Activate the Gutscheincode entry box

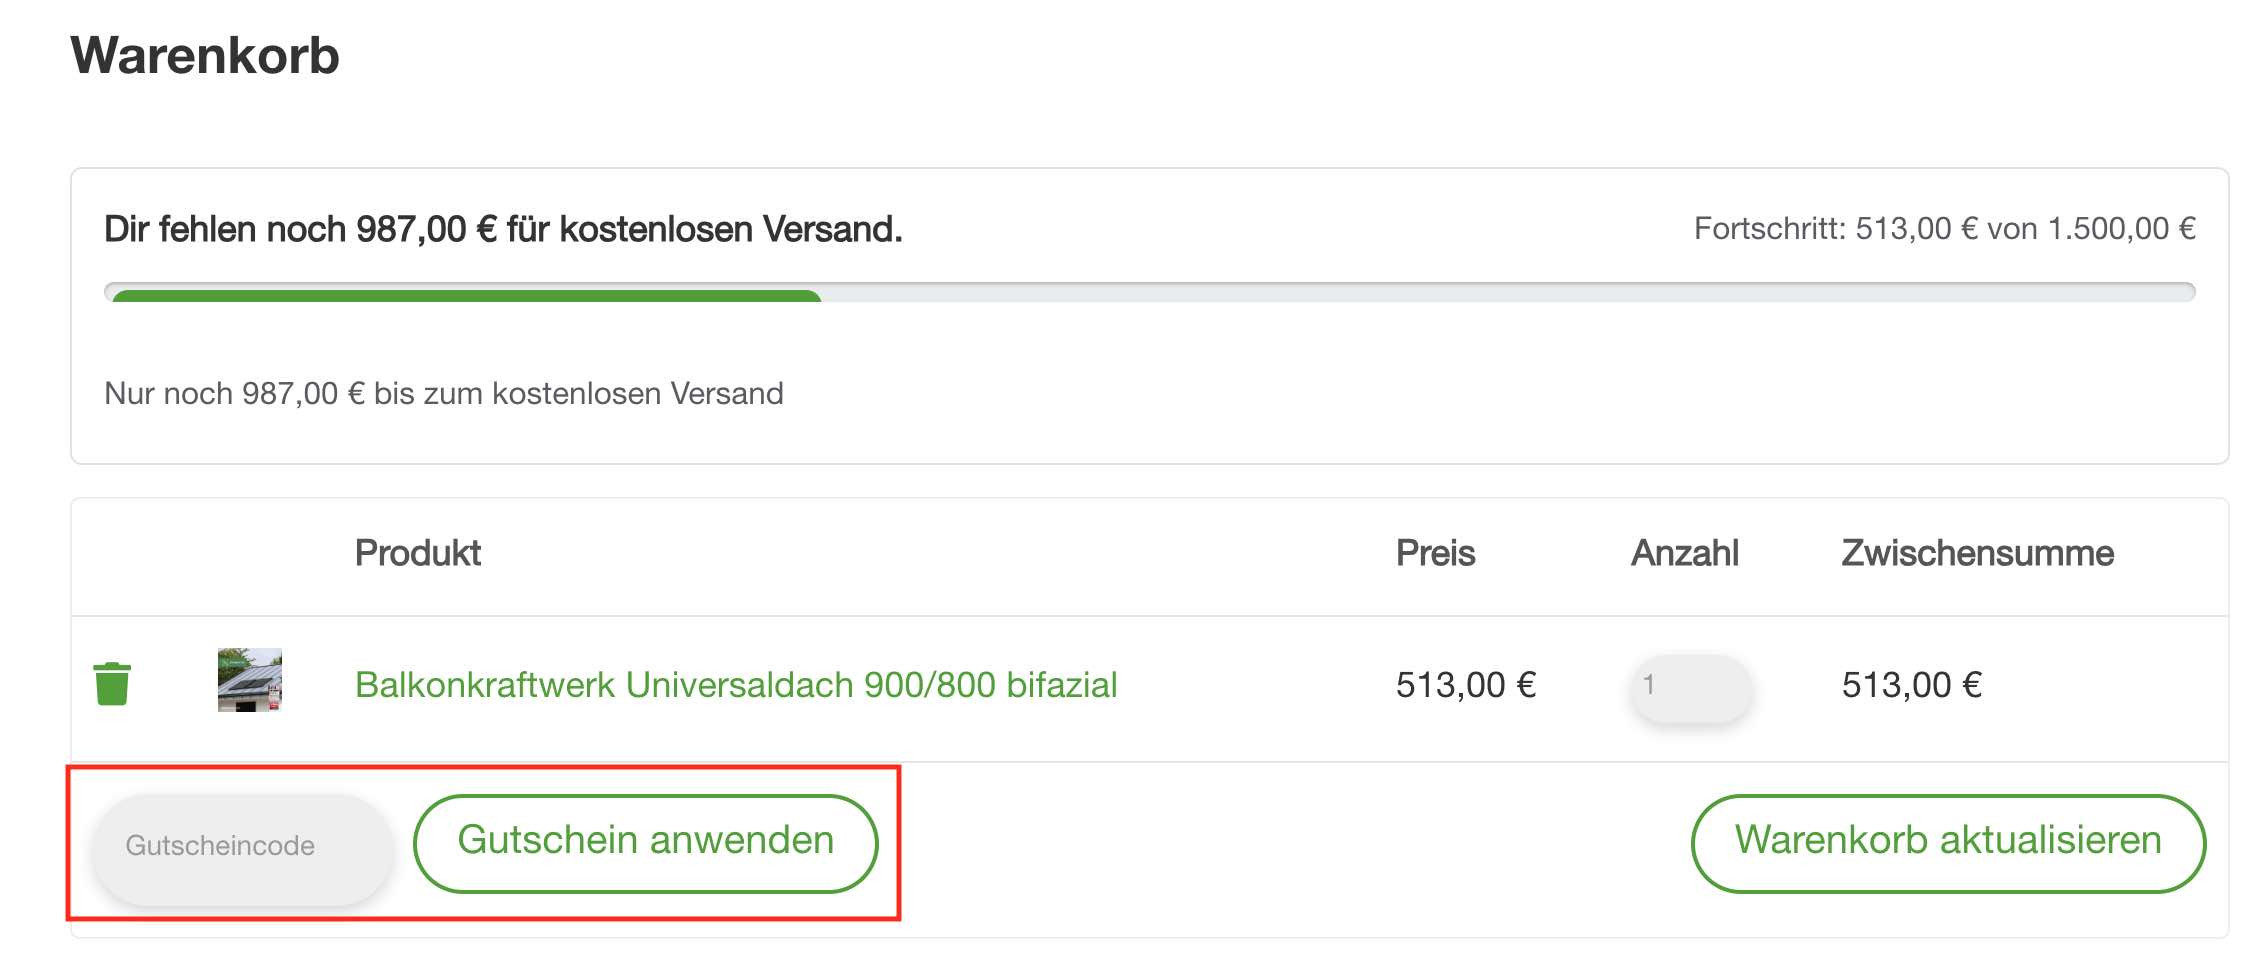coord(240,843)
